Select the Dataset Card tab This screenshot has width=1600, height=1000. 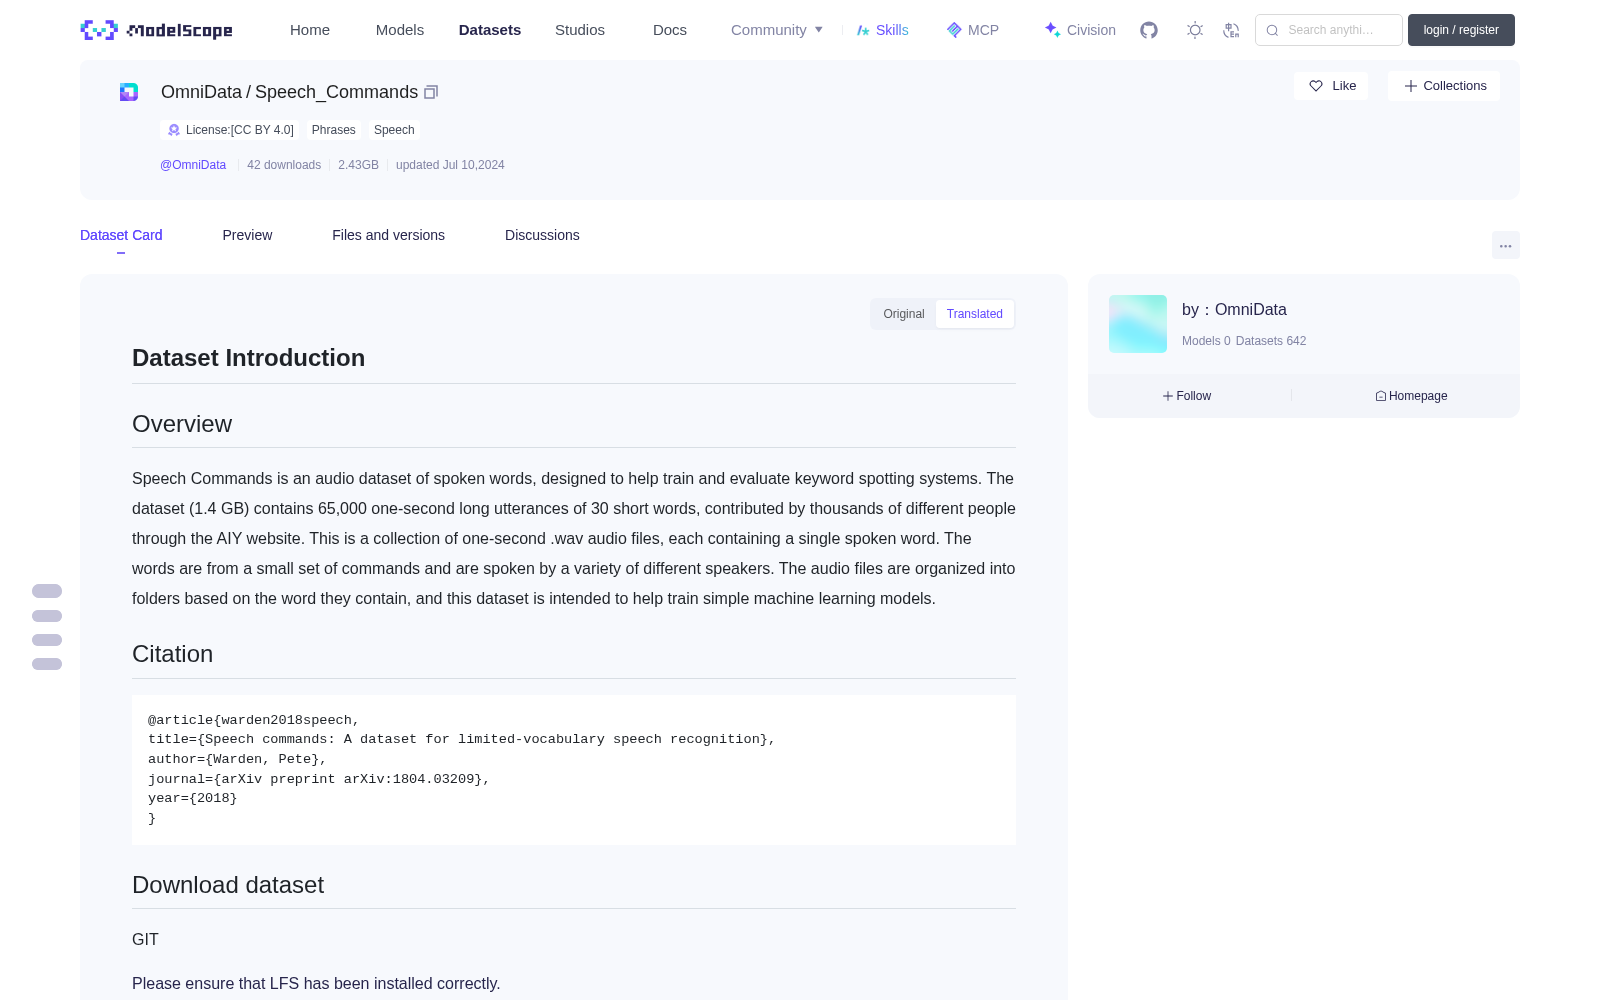tap(121, 235)
